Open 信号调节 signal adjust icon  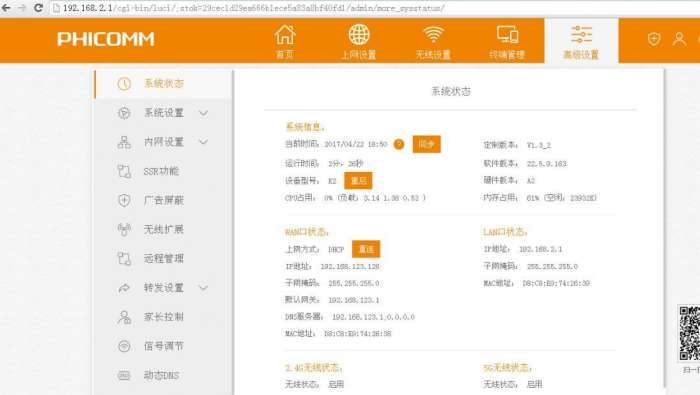point(124,346)
